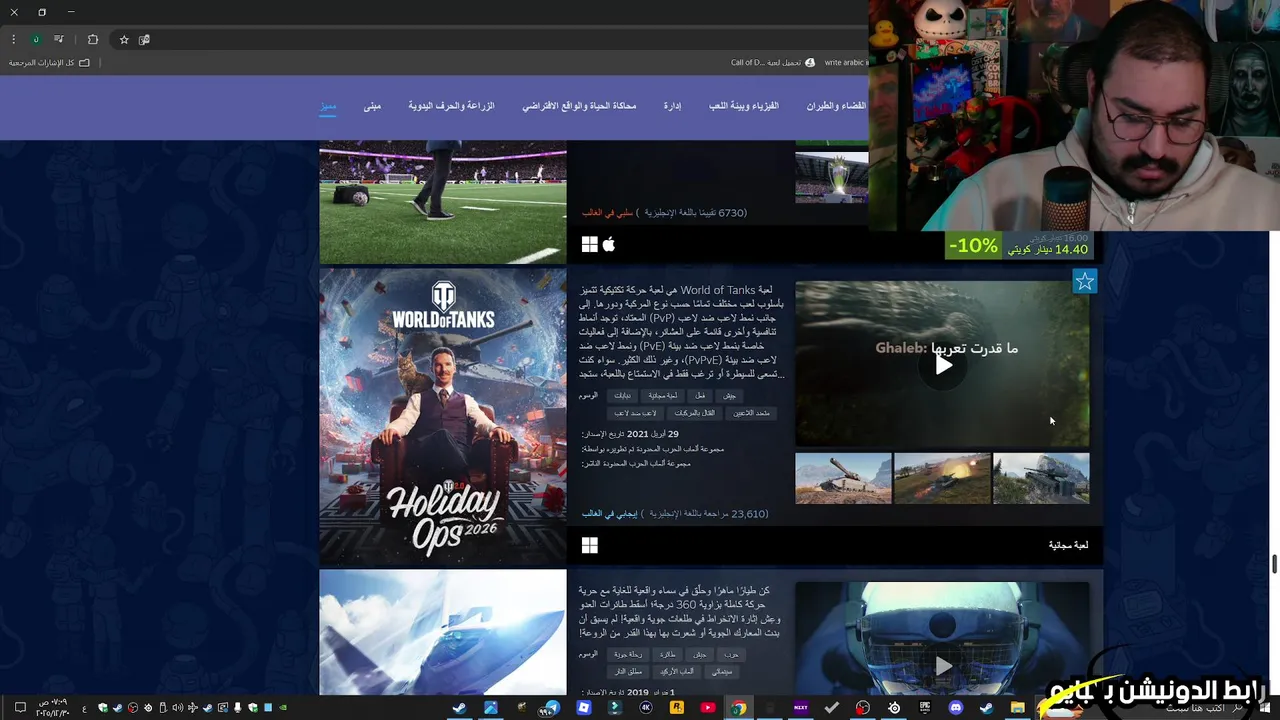Click the taskbar clock and date
The width and height of the screenshot is (1280, 720).
(52, 707)
